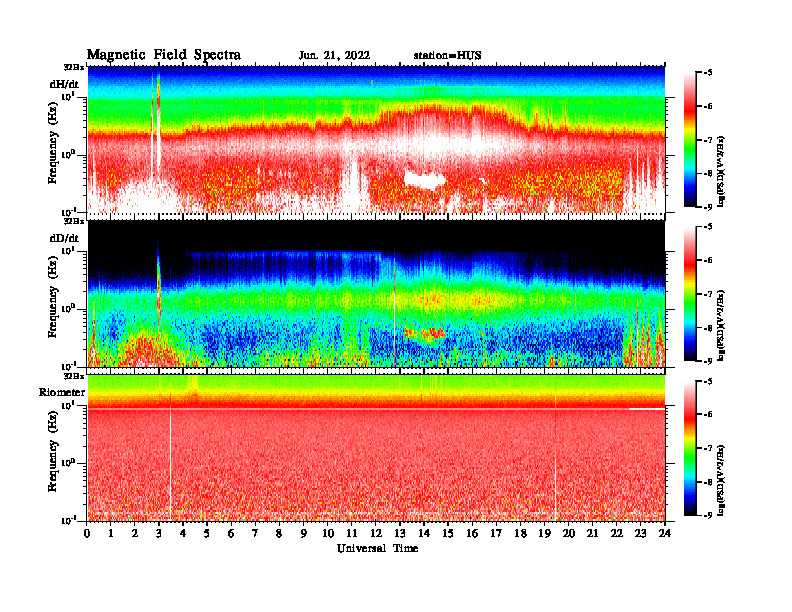Click the "station=HUS" label
This screenshot has height=612, width=792.
click(447, 56)
